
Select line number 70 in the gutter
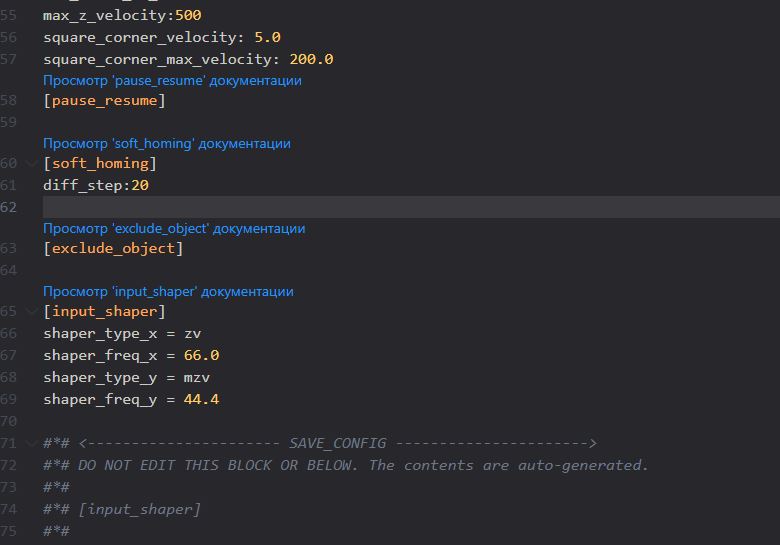tap(8, 421)
